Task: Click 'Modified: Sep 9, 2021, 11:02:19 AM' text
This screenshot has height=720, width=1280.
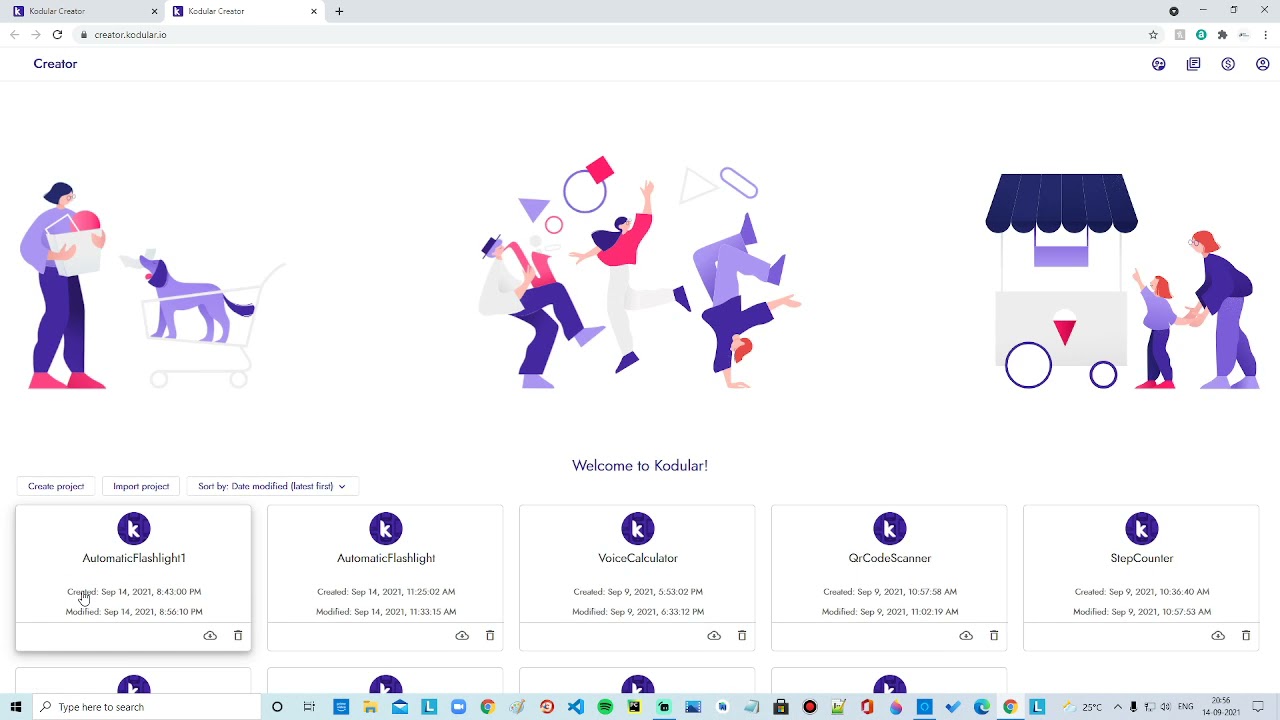Action: click(x=890, y=612)
